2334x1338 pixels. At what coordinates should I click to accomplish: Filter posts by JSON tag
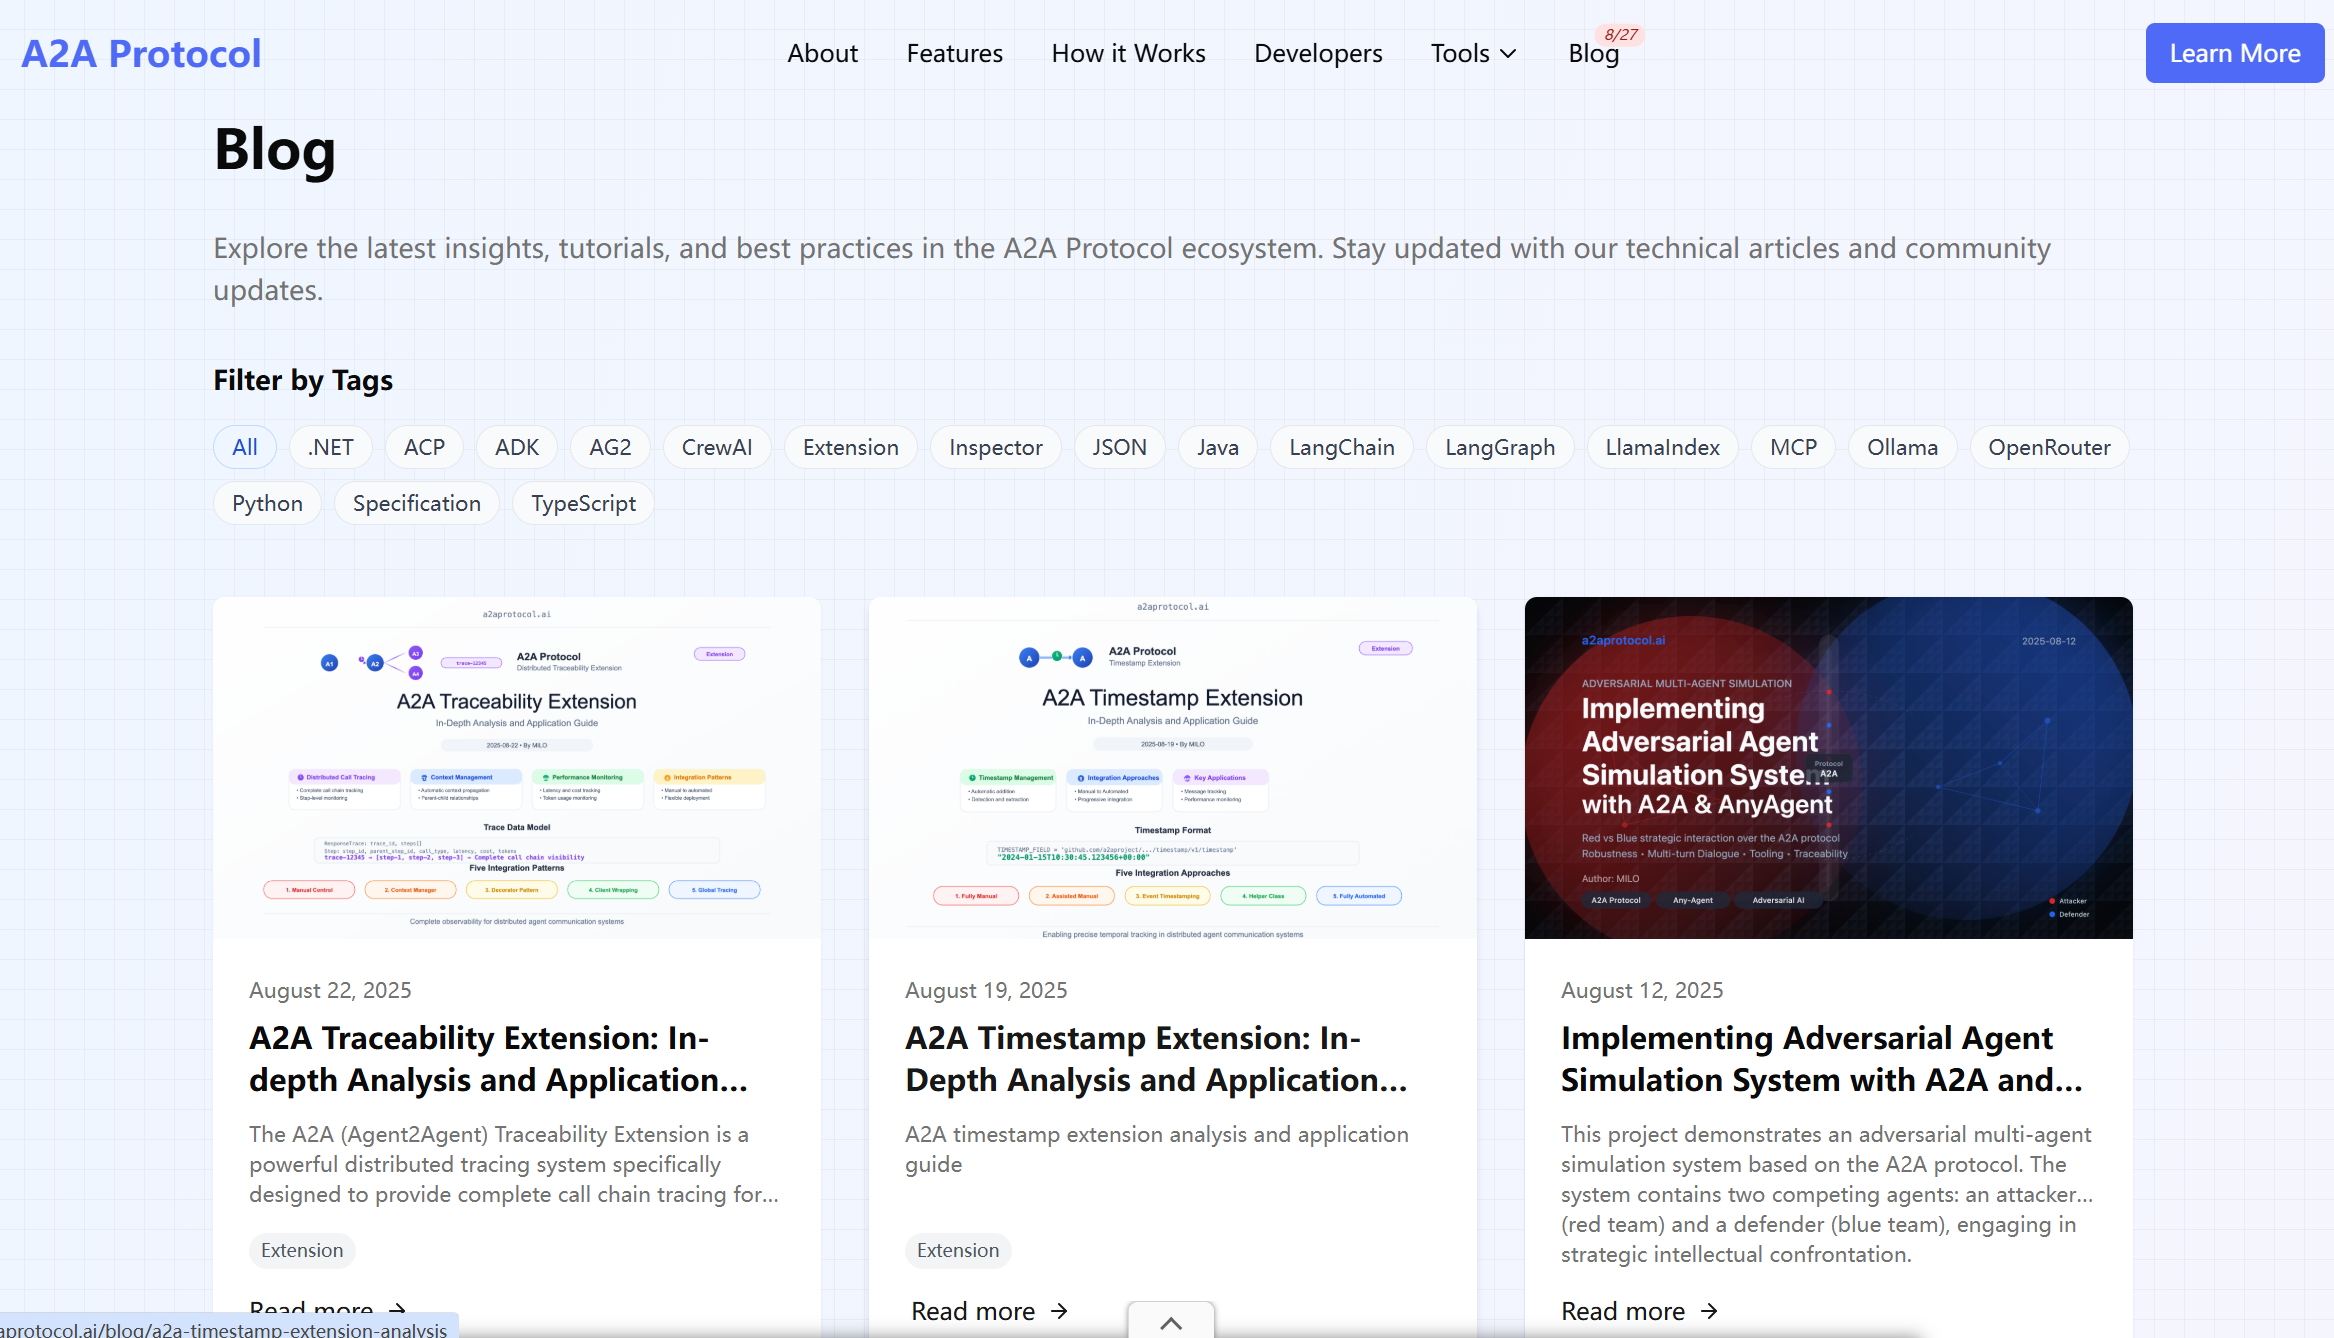click(1120, 447)
